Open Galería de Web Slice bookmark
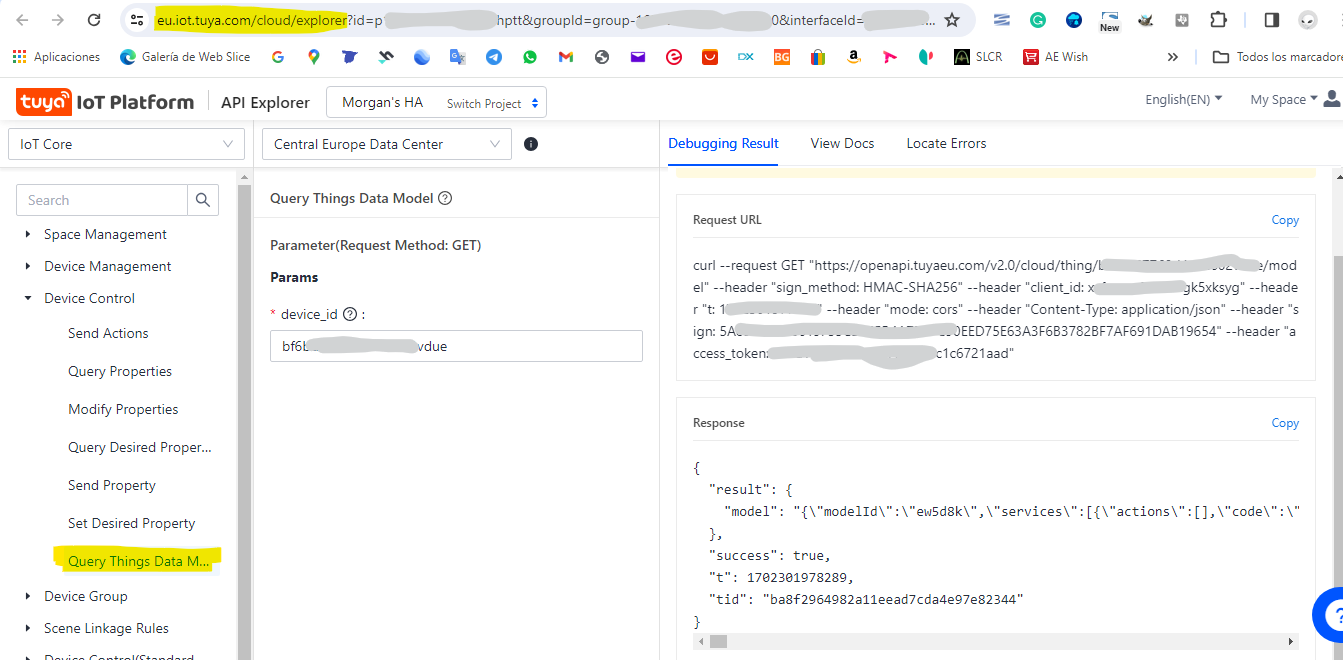1343x660 pixels. coord(185,57)
